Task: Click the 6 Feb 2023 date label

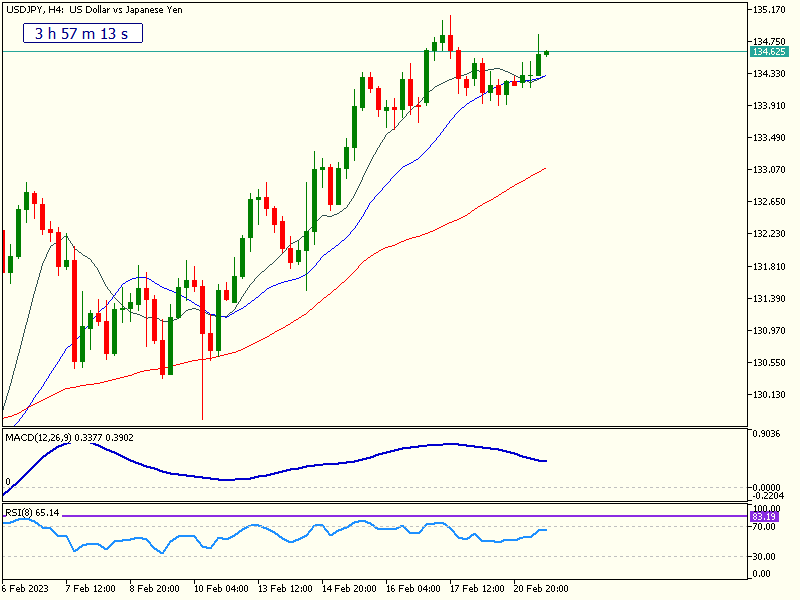Action: point(25,588)
